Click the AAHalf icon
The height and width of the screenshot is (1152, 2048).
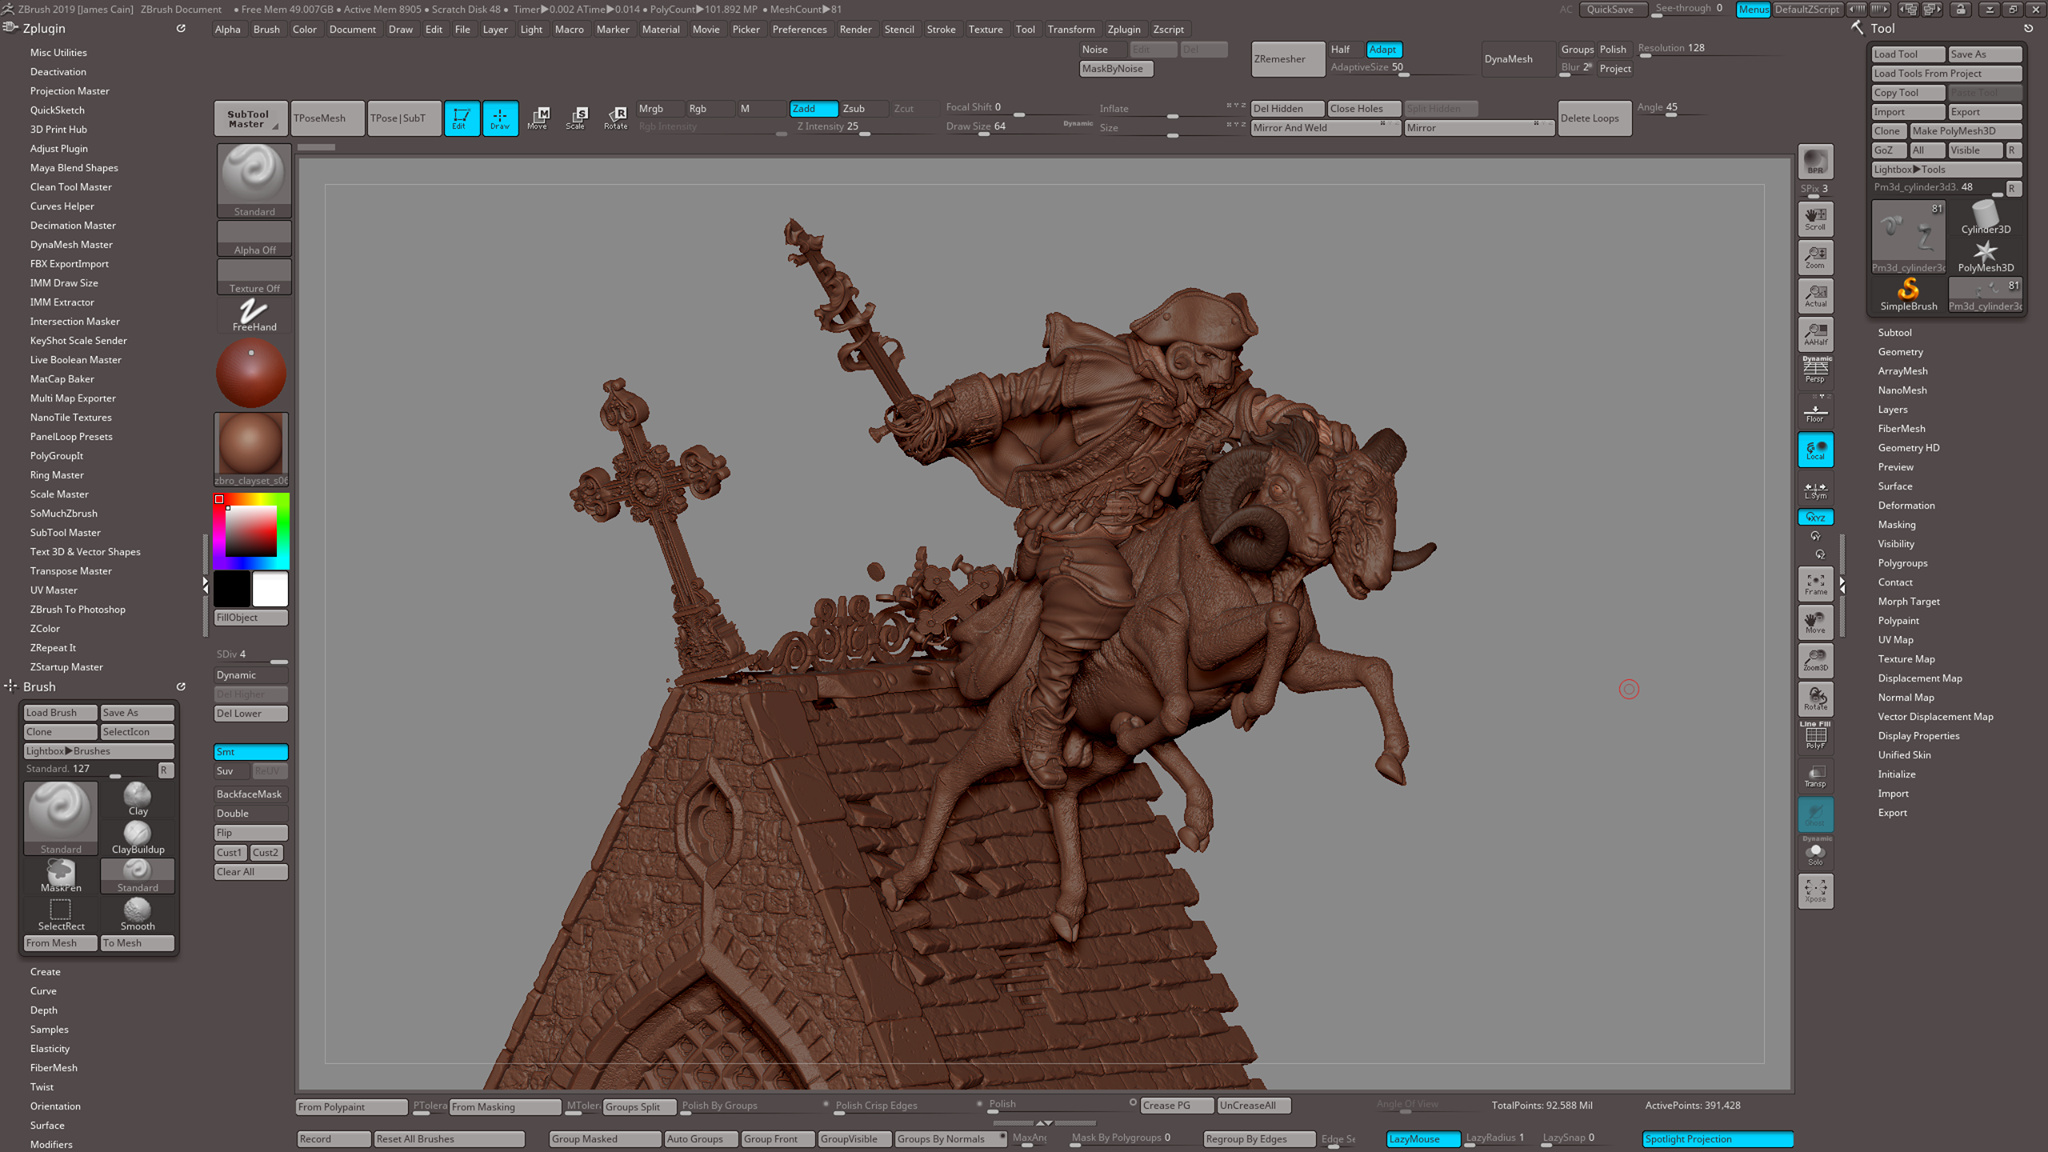coord(1815,334)
